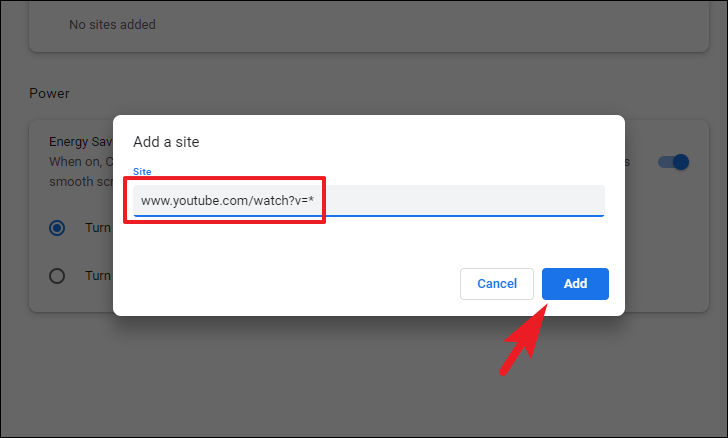Click the Add button in dialog
This screenshot has height=438, width=728.
pos(575,283)
